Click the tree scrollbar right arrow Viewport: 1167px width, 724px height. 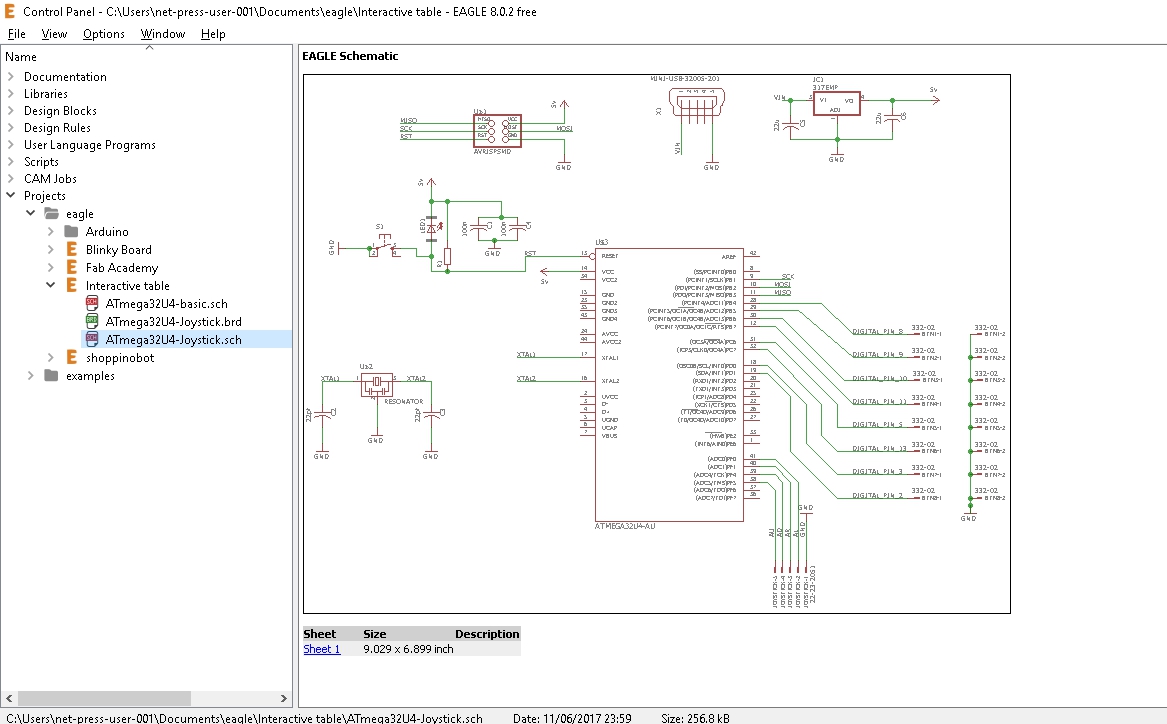(x=284, y=698)
